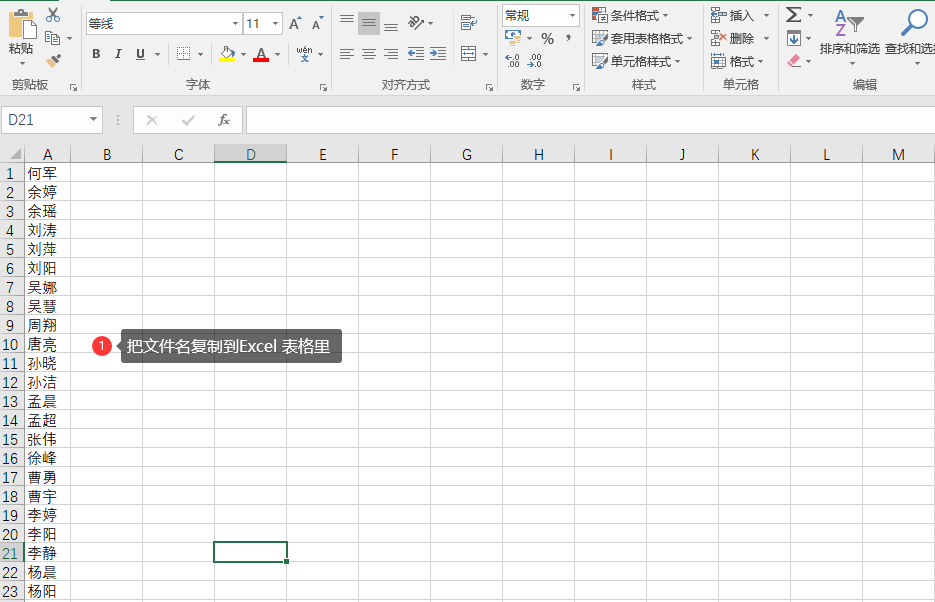935x602 pixels.
Task: Decrease decimal places
Action: [535, 60]
